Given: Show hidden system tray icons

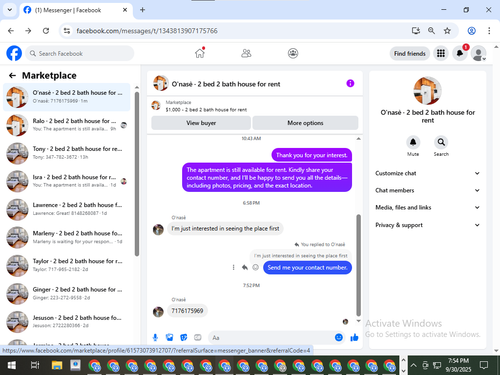Looking at the screenshot, I should pos(413,366).
